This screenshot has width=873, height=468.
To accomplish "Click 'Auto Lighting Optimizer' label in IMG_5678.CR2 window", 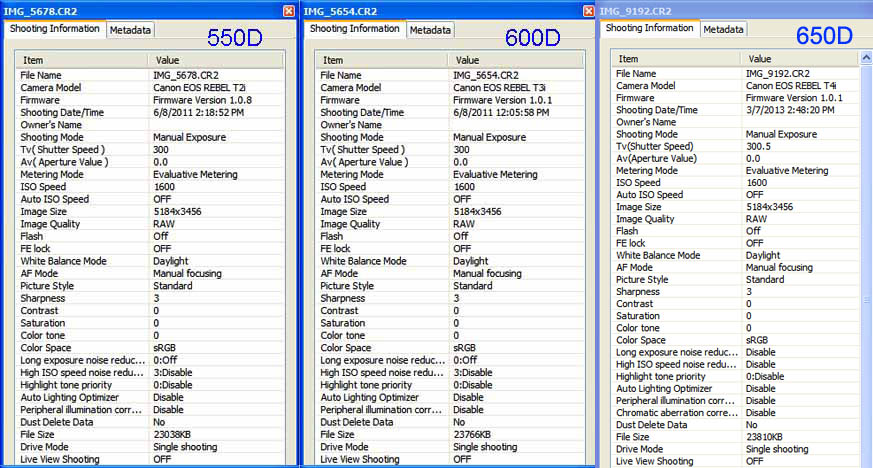I will tap(70, 397).
